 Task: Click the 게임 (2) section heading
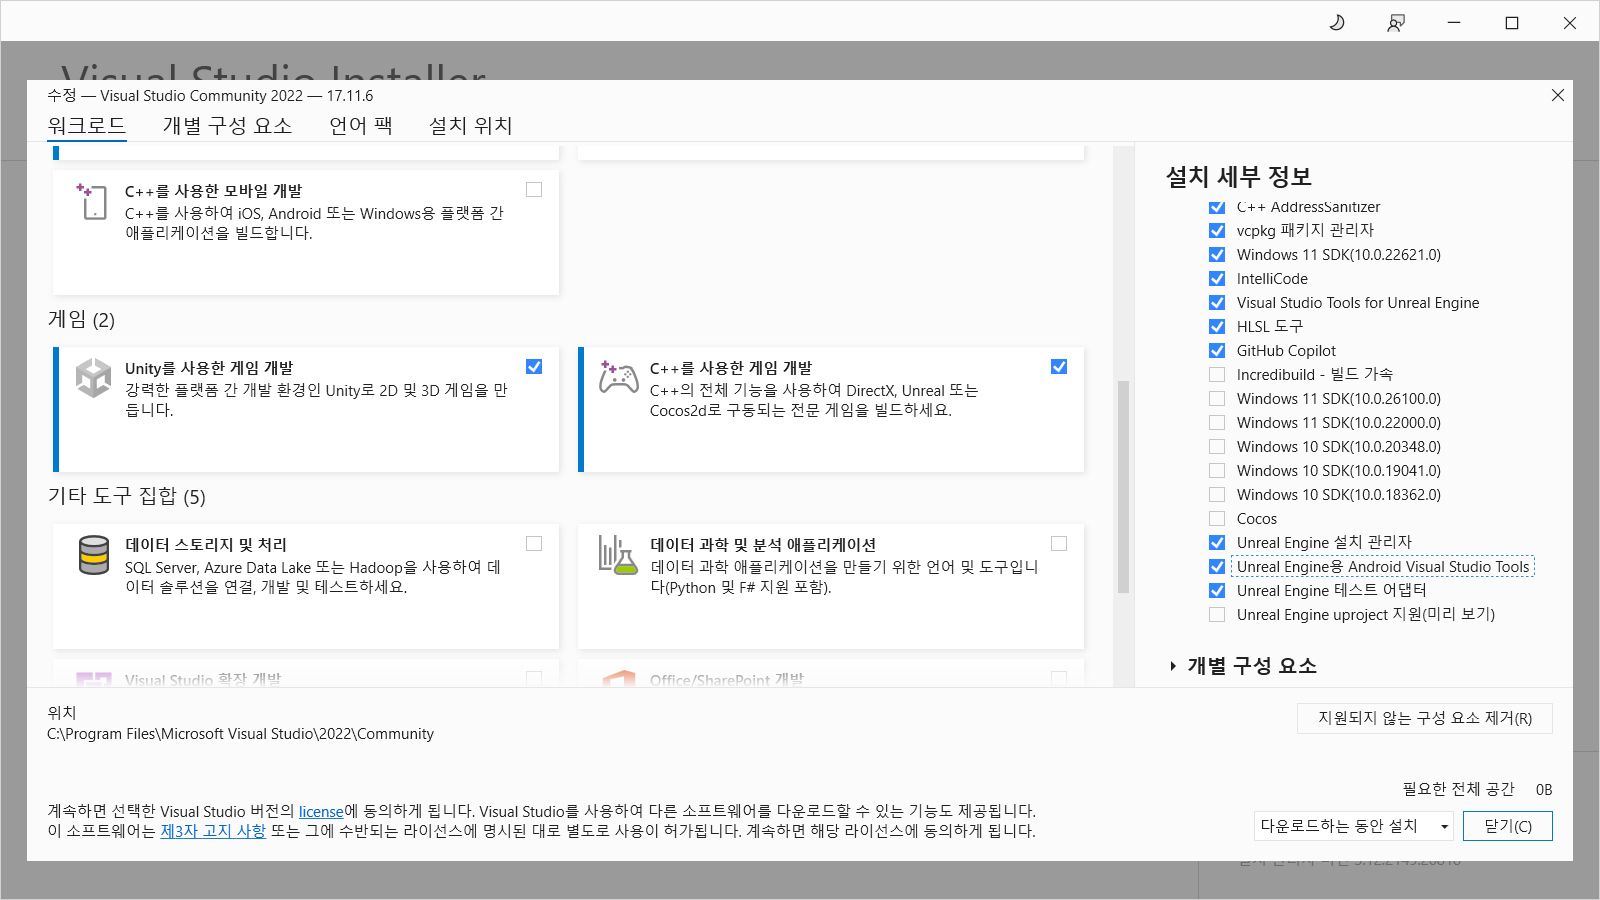[x=81, y=320]
